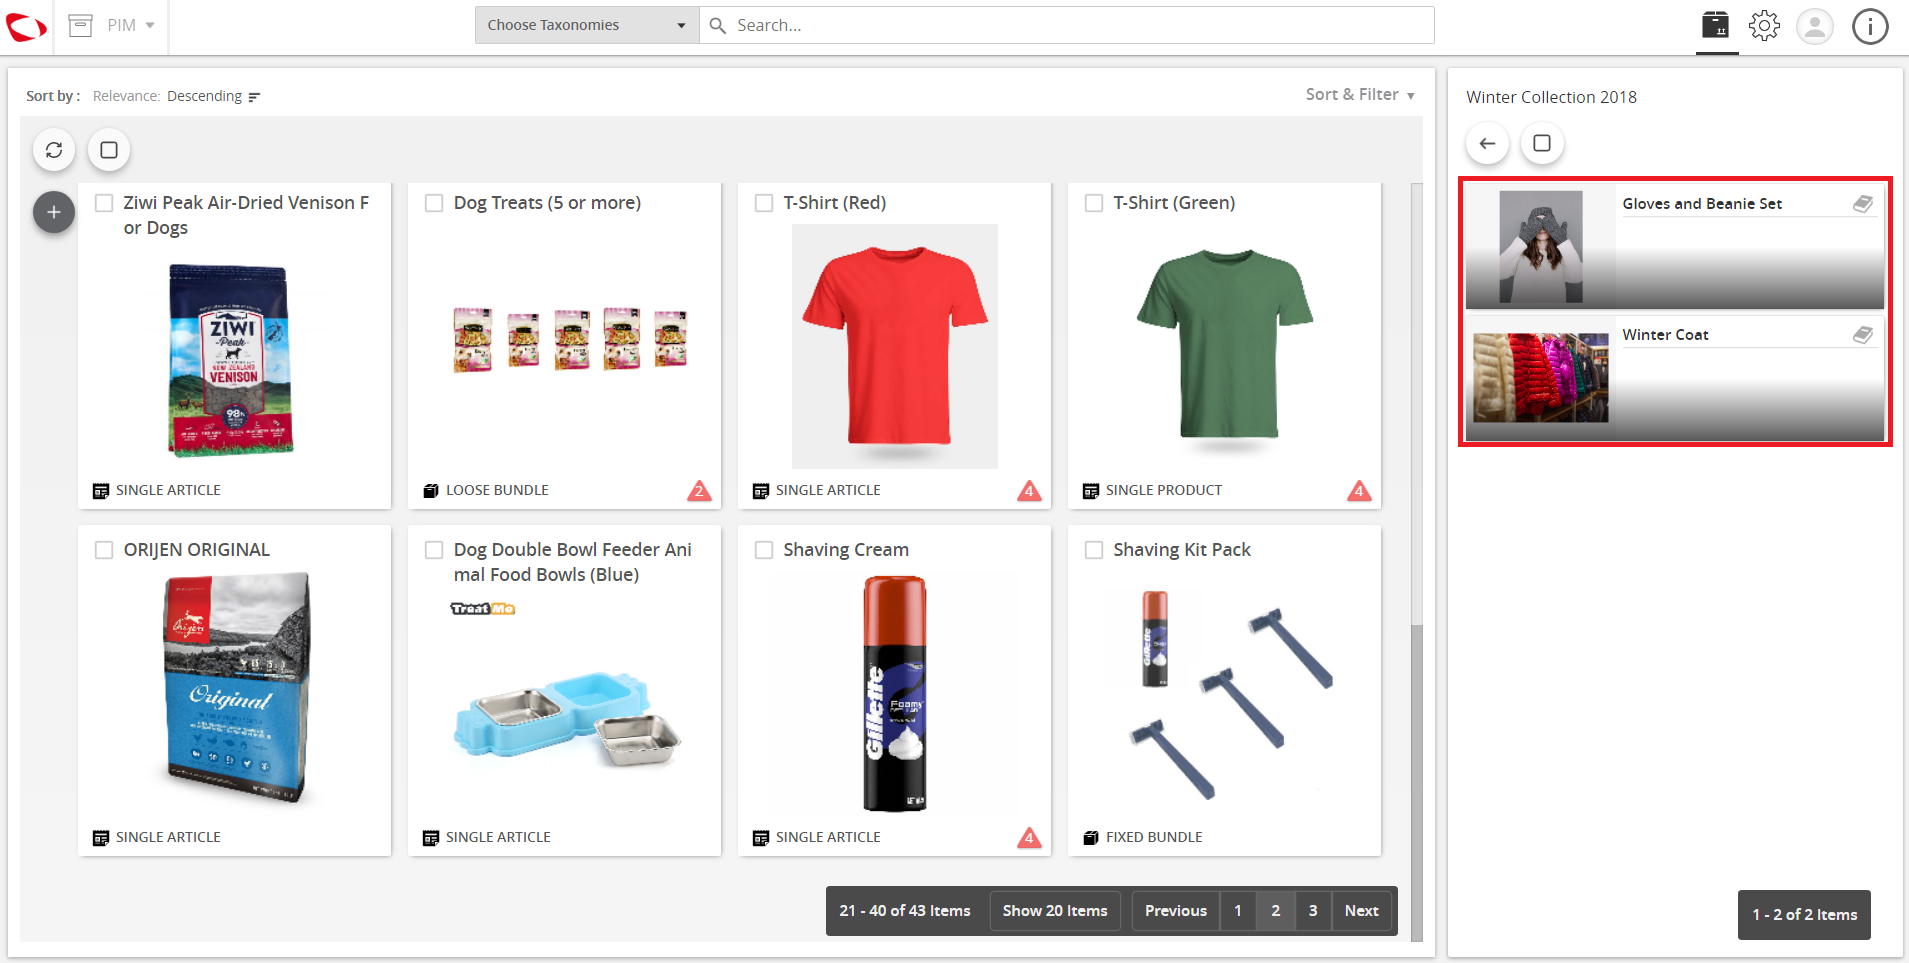The width and height of the screenshot is (1909, 963).
Task: Open the user profile avatar icon
Action: pos(1814,26)
